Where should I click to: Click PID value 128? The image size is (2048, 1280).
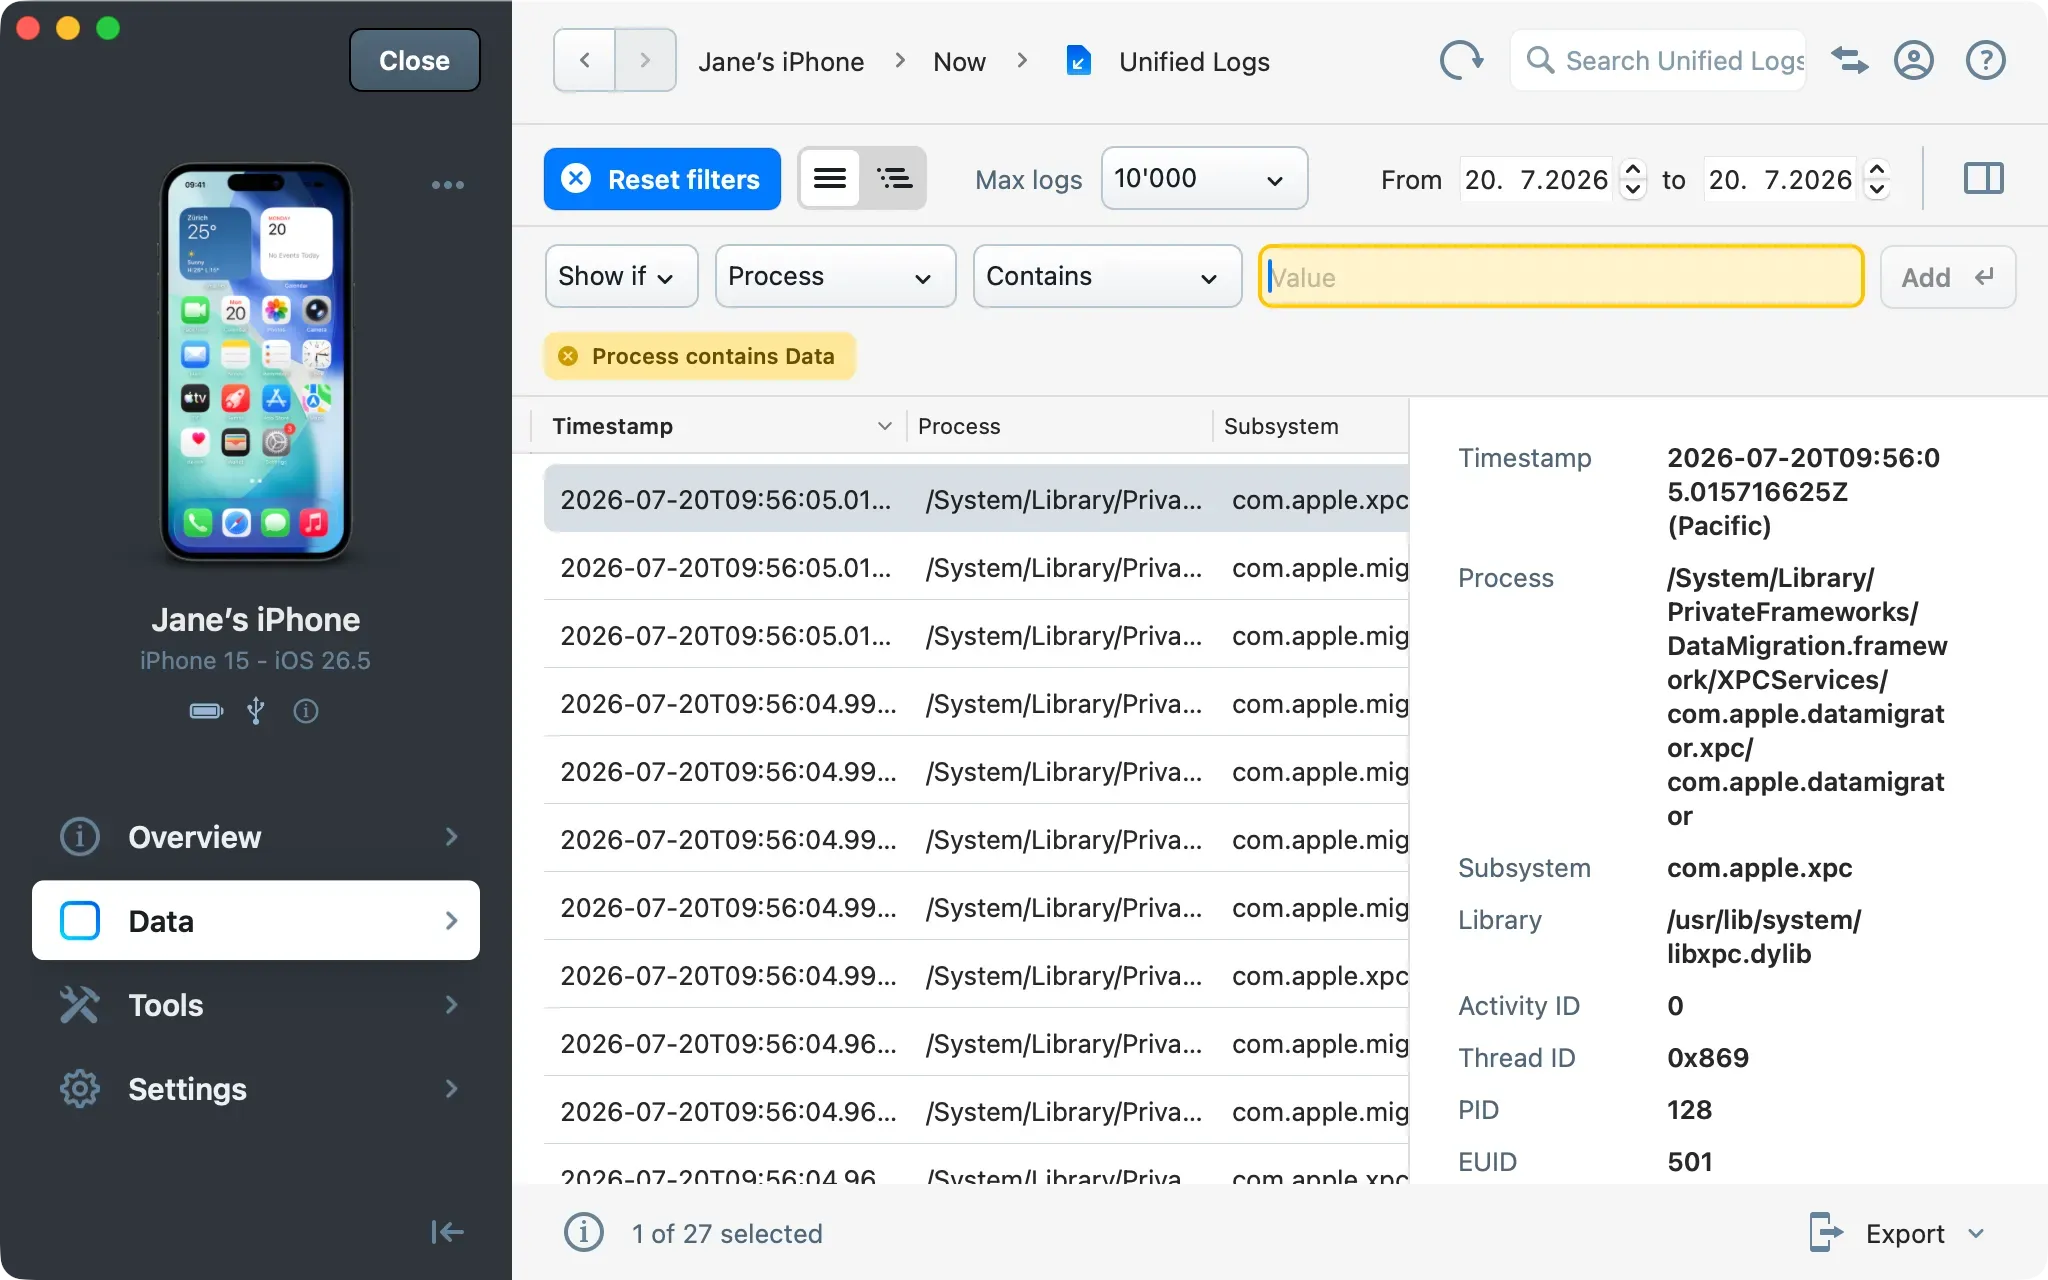[1689, 1110]
